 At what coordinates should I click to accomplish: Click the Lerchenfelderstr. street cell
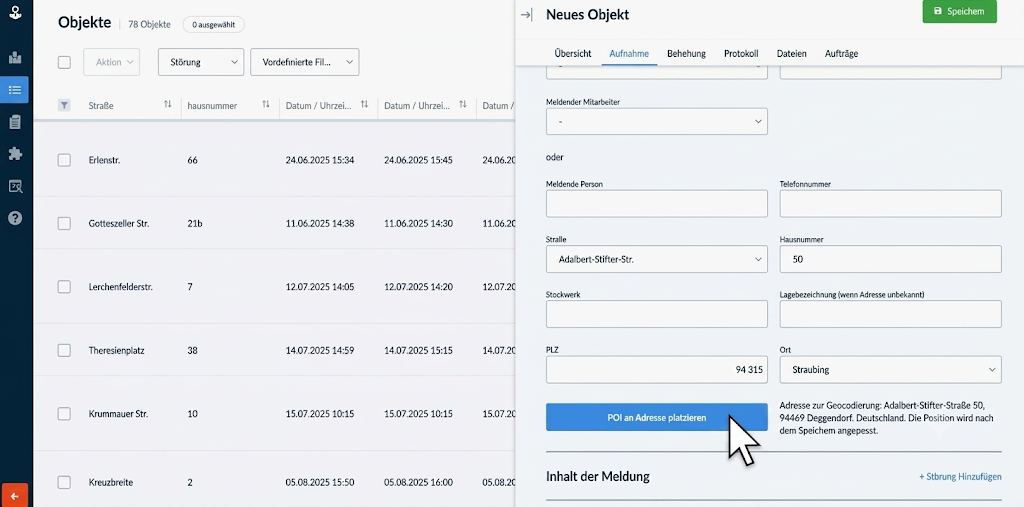120,287
